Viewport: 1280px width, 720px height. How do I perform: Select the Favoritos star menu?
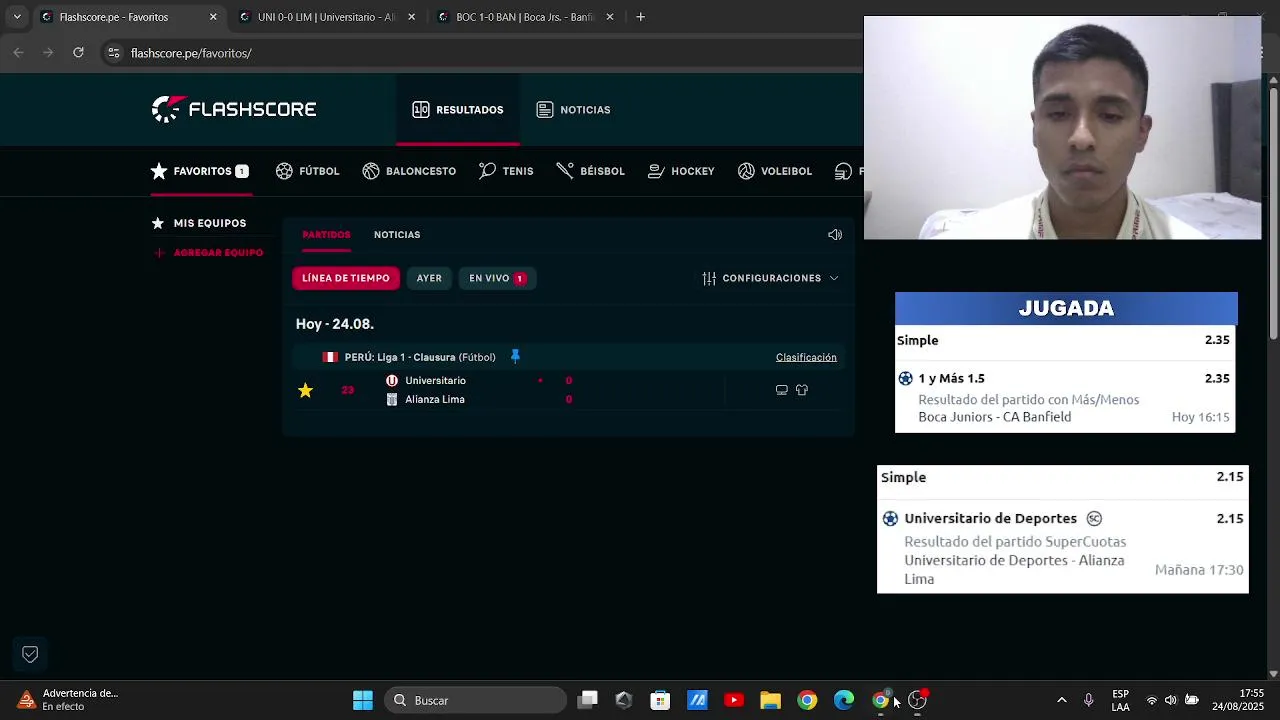pyautogui.click(x=200, y=171)
